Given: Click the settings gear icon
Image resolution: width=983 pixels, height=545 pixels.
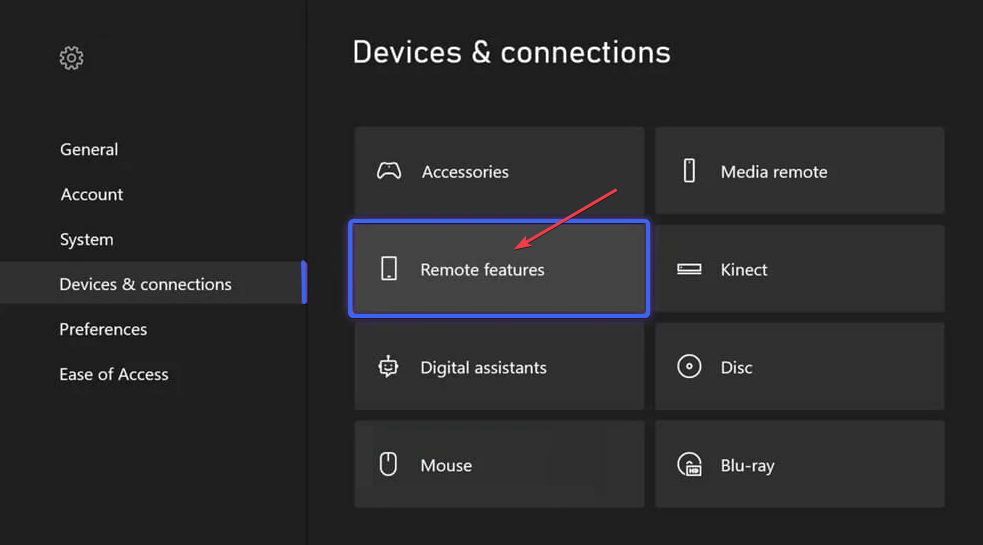Looking at the screenshot, I should 71,58.
